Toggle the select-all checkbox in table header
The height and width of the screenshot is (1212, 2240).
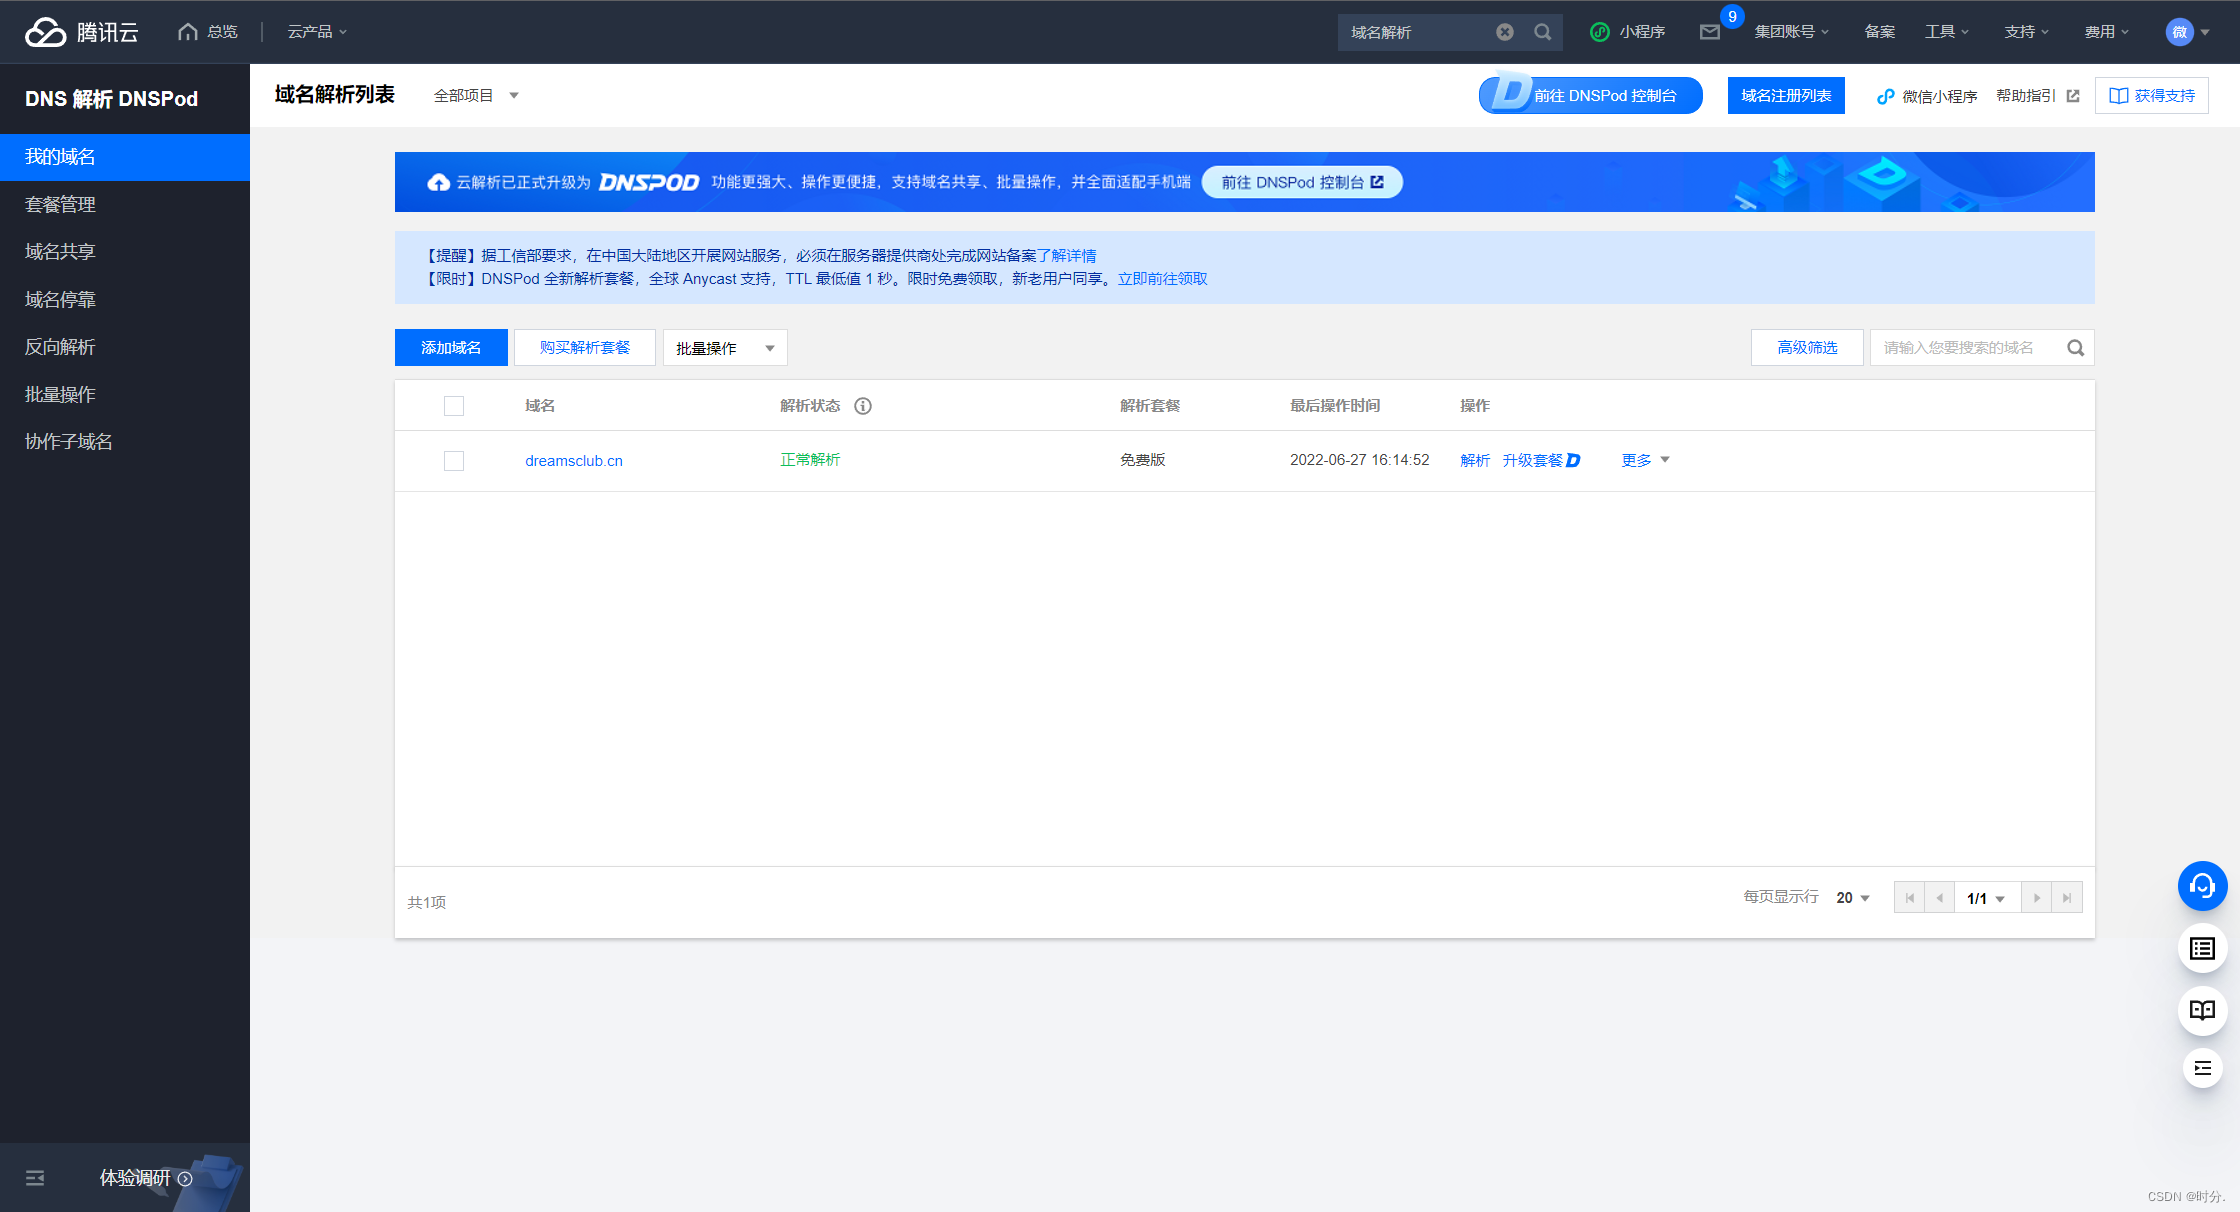tap(454, 406)
